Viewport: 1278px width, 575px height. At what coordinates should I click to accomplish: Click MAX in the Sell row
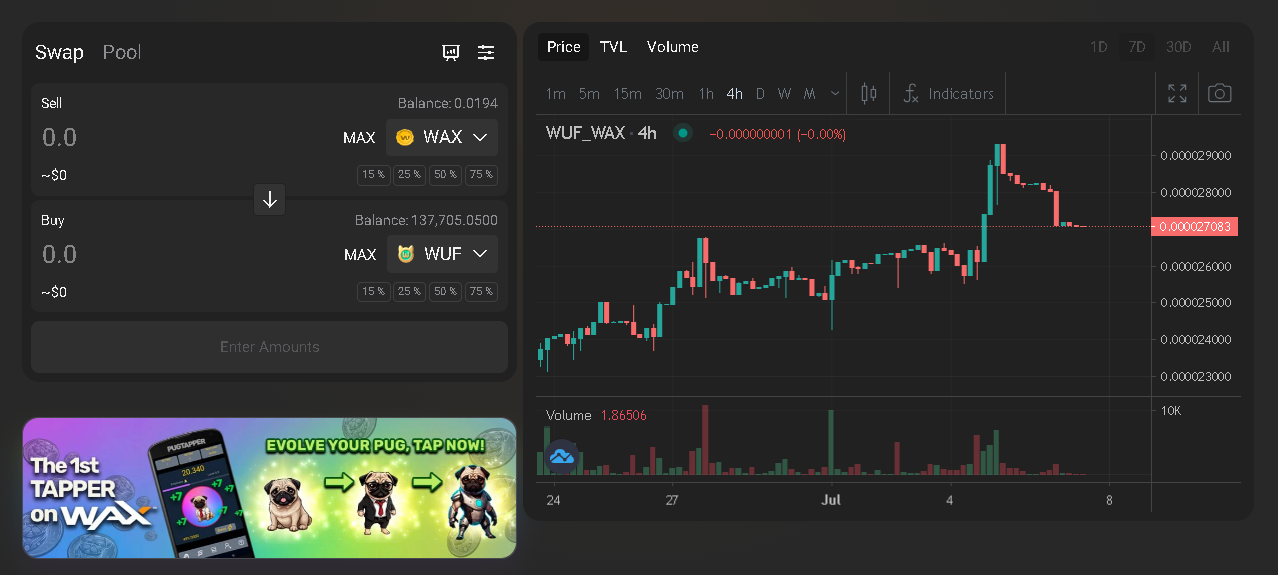(359, 138)
